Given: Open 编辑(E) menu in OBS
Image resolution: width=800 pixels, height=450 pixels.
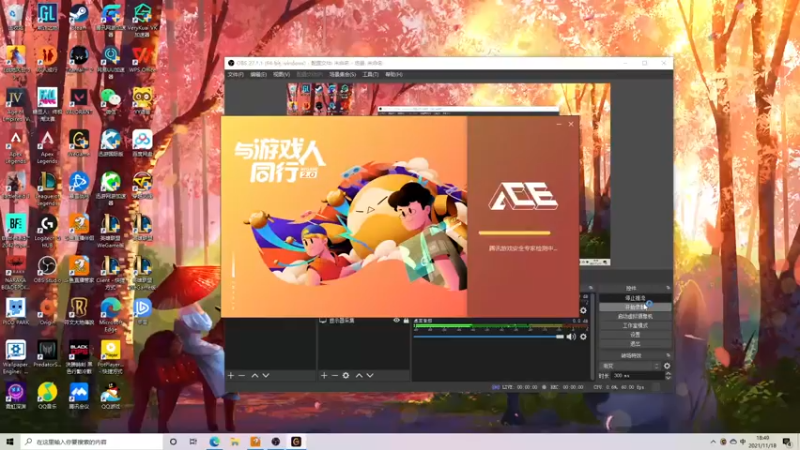Looking at the screenshot, I should pos(258,74).
